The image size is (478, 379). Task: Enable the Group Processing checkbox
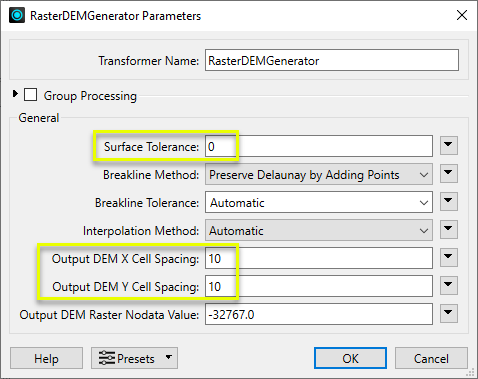pos(30,95)
